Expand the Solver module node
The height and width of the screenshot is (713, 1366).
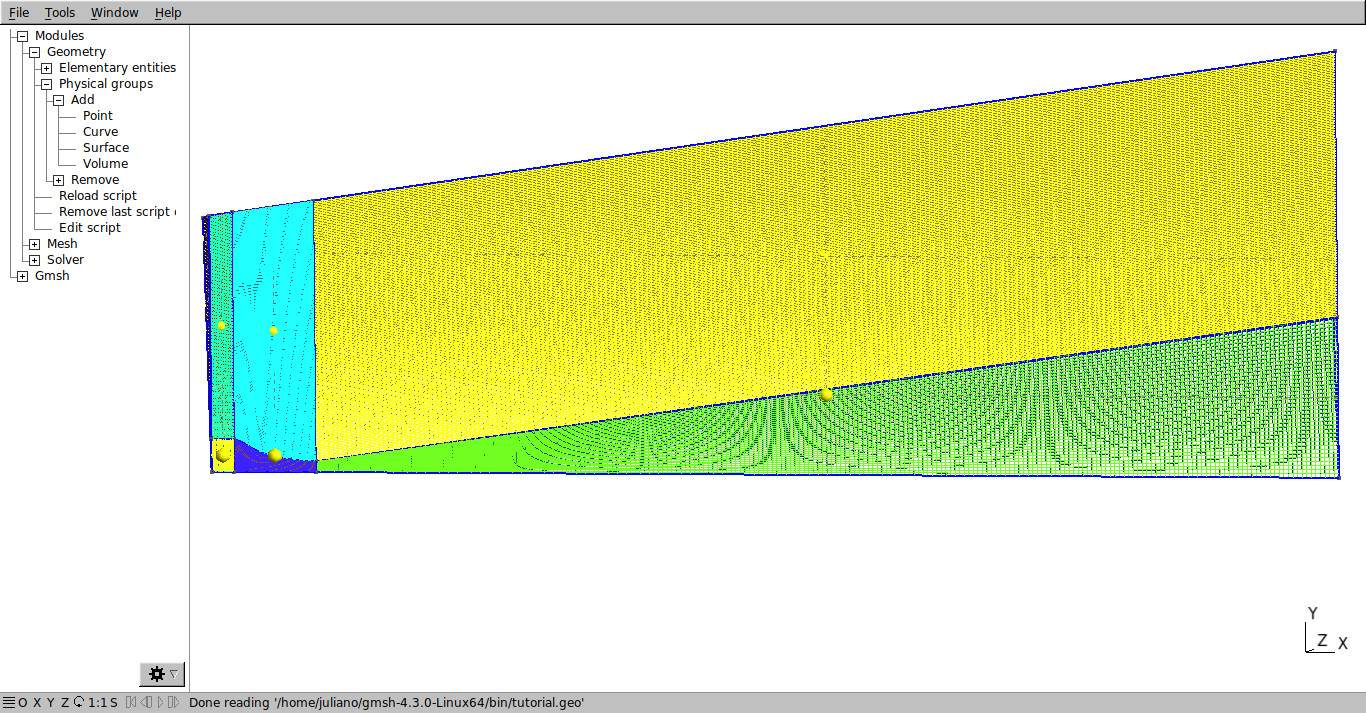[x=34, y=260]
